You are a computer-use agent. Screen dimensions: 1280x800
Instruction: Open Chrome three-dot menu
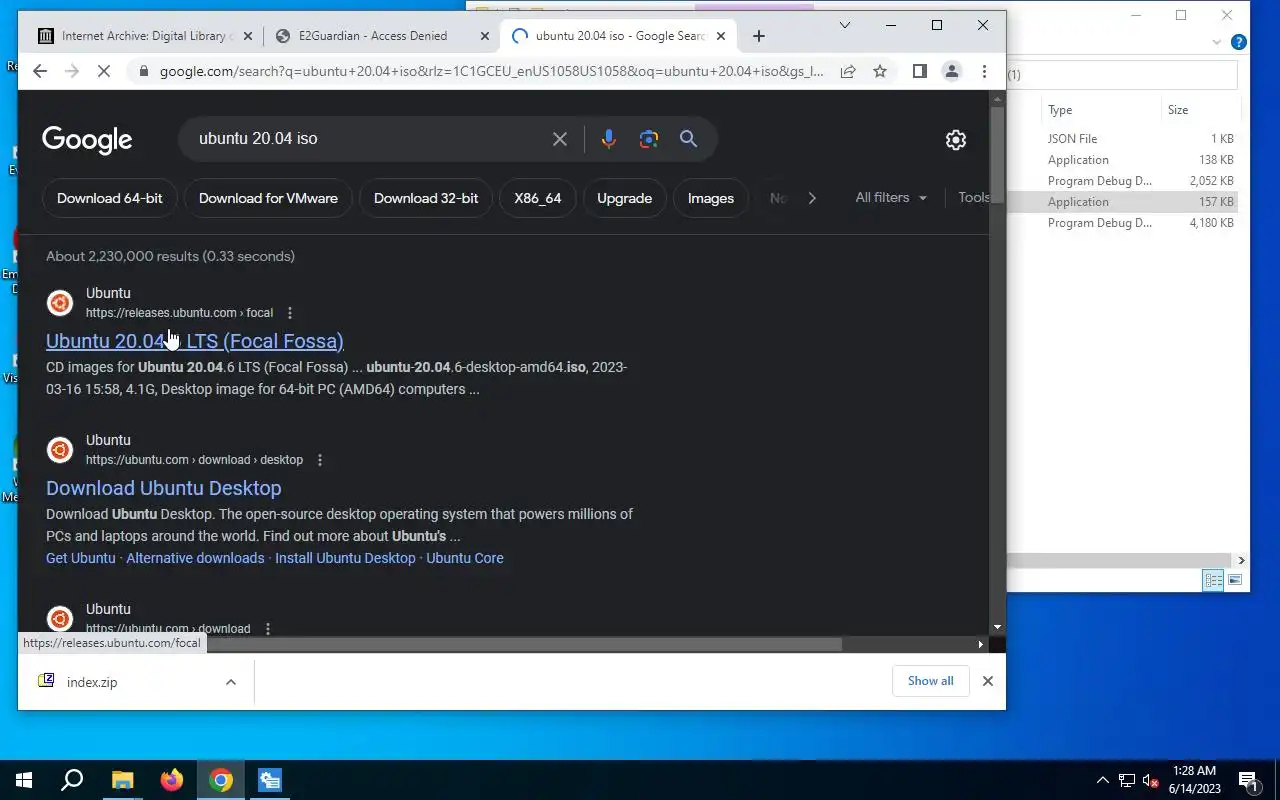tap(984, 71)
